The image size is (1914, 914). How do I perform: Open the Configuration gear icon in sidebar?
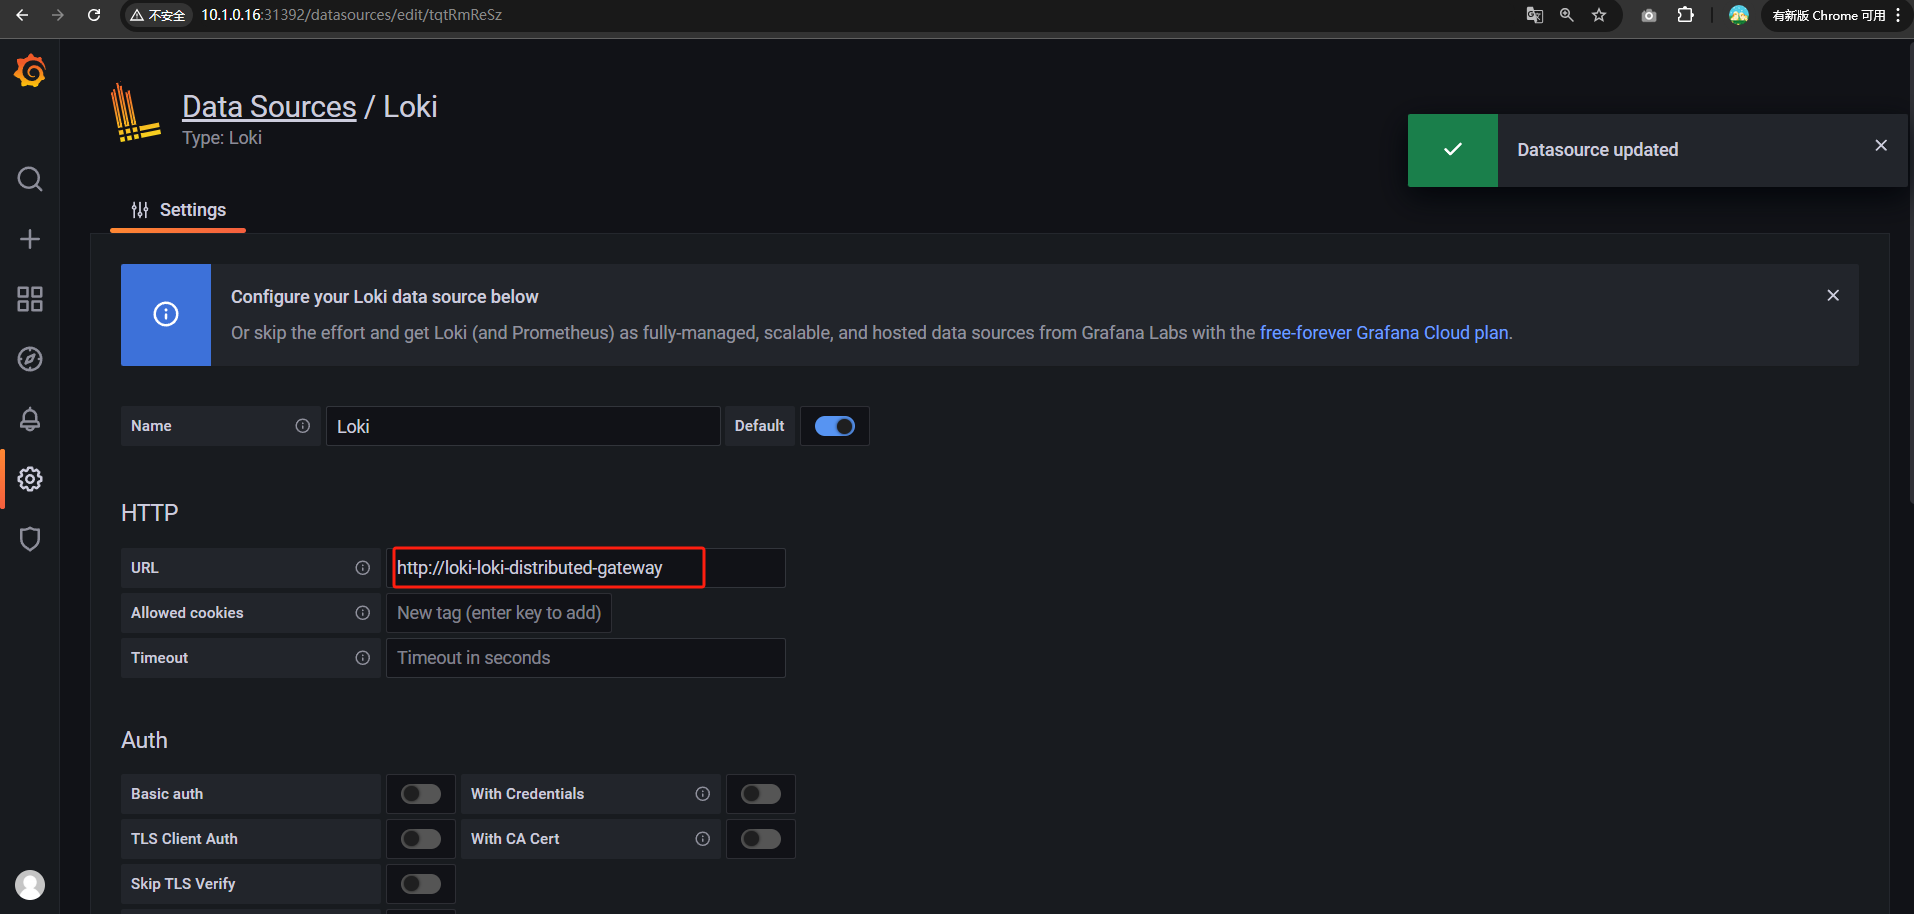coord(30,479)
